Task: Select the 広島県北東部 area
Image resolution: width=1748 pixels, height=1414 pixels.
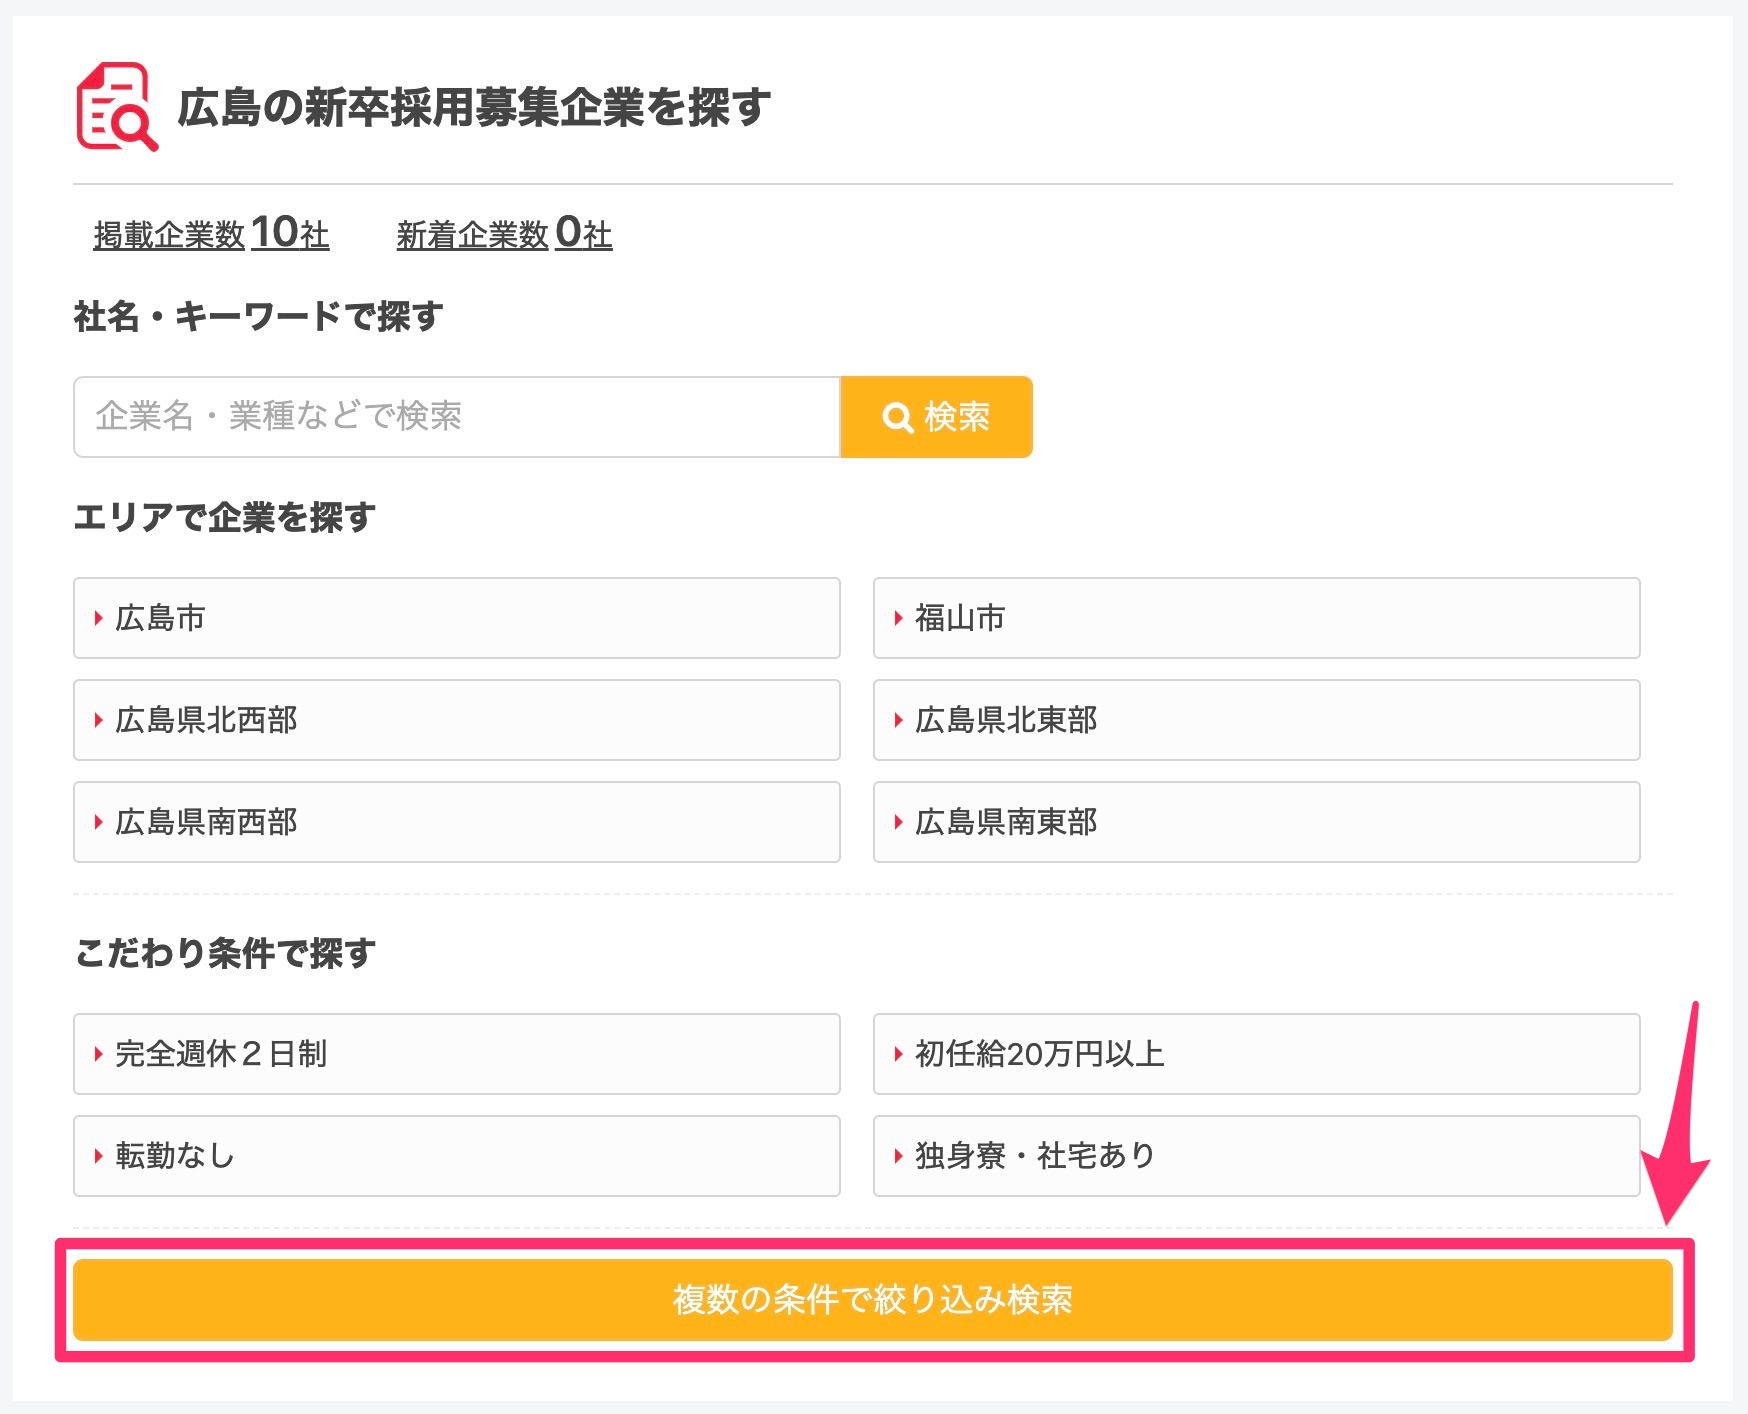Action: pos(1256,720)
